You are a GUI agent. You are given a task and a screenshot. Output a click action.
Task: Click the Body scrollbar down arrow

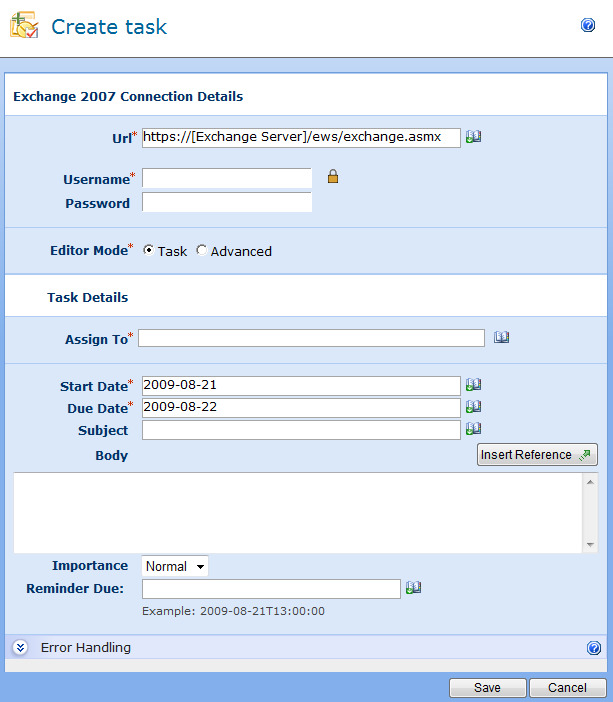(590, 544)
